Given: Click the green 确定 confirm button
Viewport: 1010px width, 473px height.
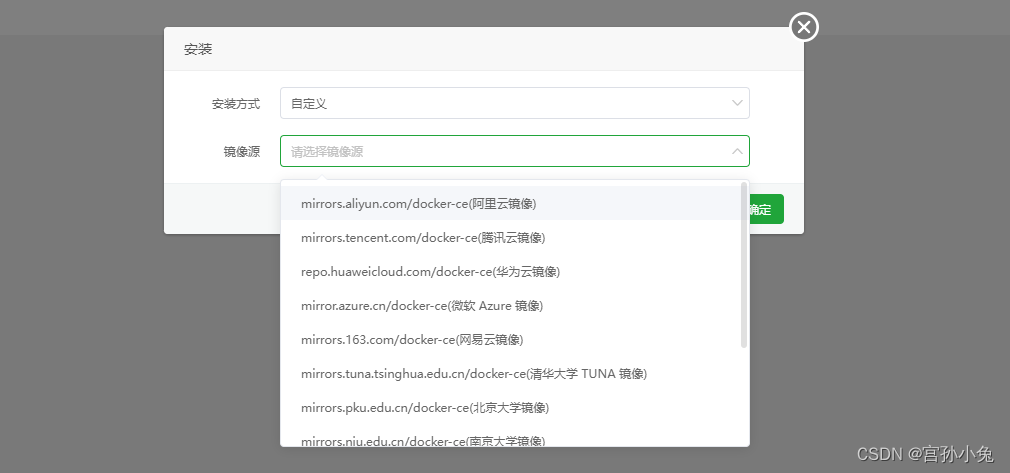Looking at the screenshot, I should tap(765, 209).
